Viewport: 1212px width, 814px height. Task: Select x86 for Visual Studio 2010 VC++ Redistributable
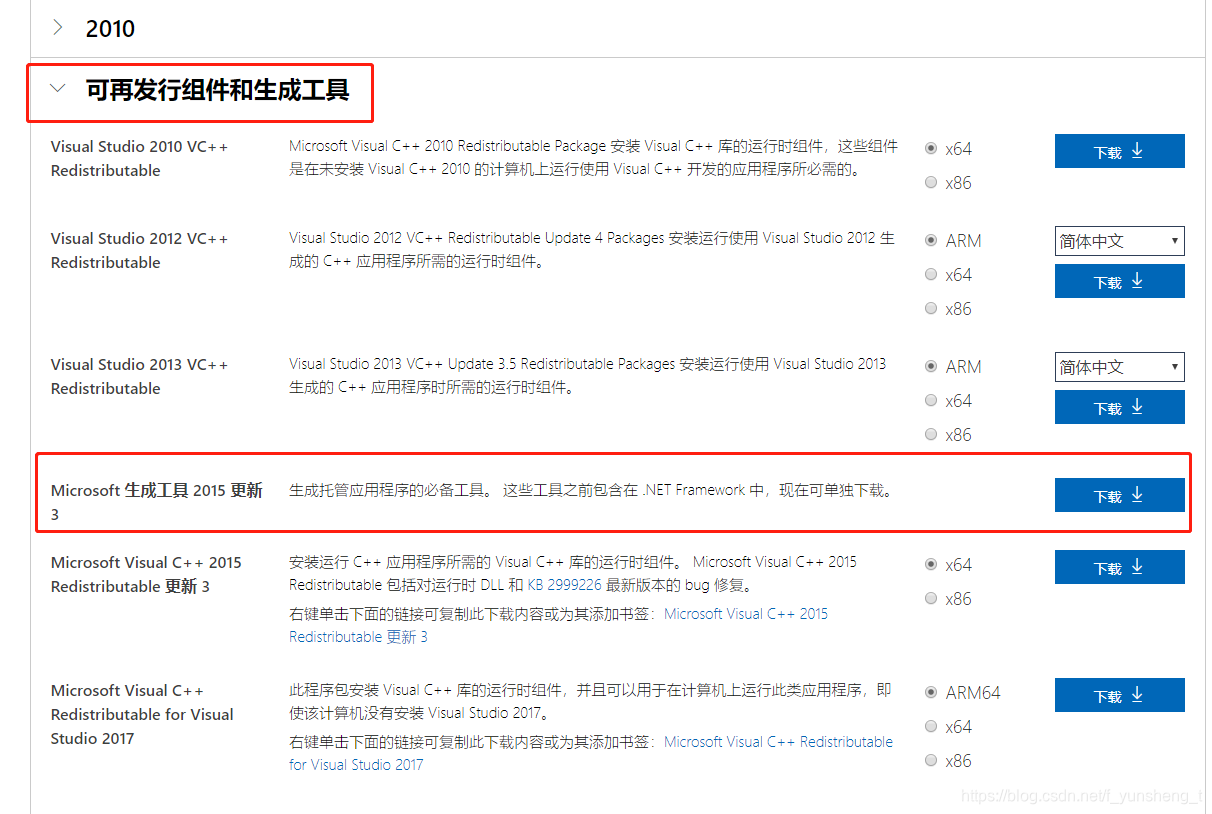click(931, 182)
